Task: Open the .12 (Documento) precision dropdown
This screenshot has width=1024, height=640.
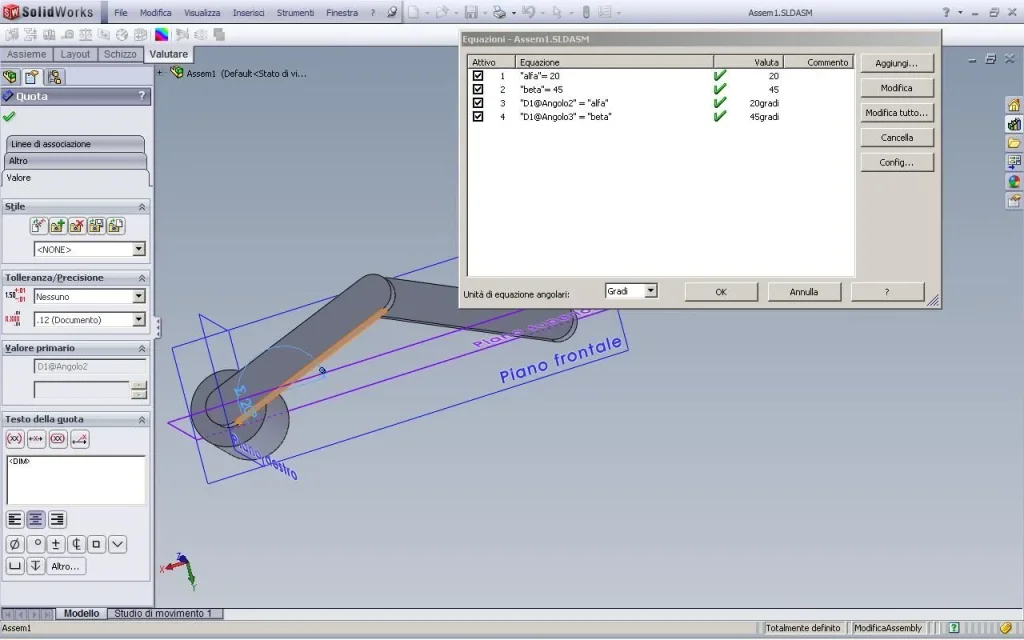Action: tap(138, 319)
